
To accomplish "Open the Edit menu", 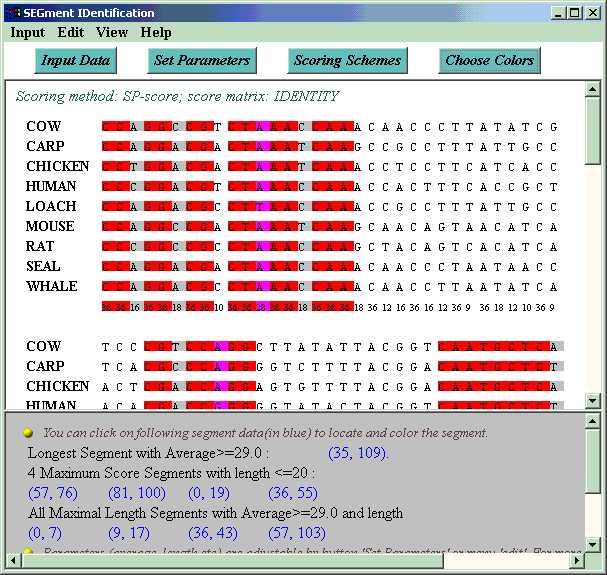I will 70,32.
